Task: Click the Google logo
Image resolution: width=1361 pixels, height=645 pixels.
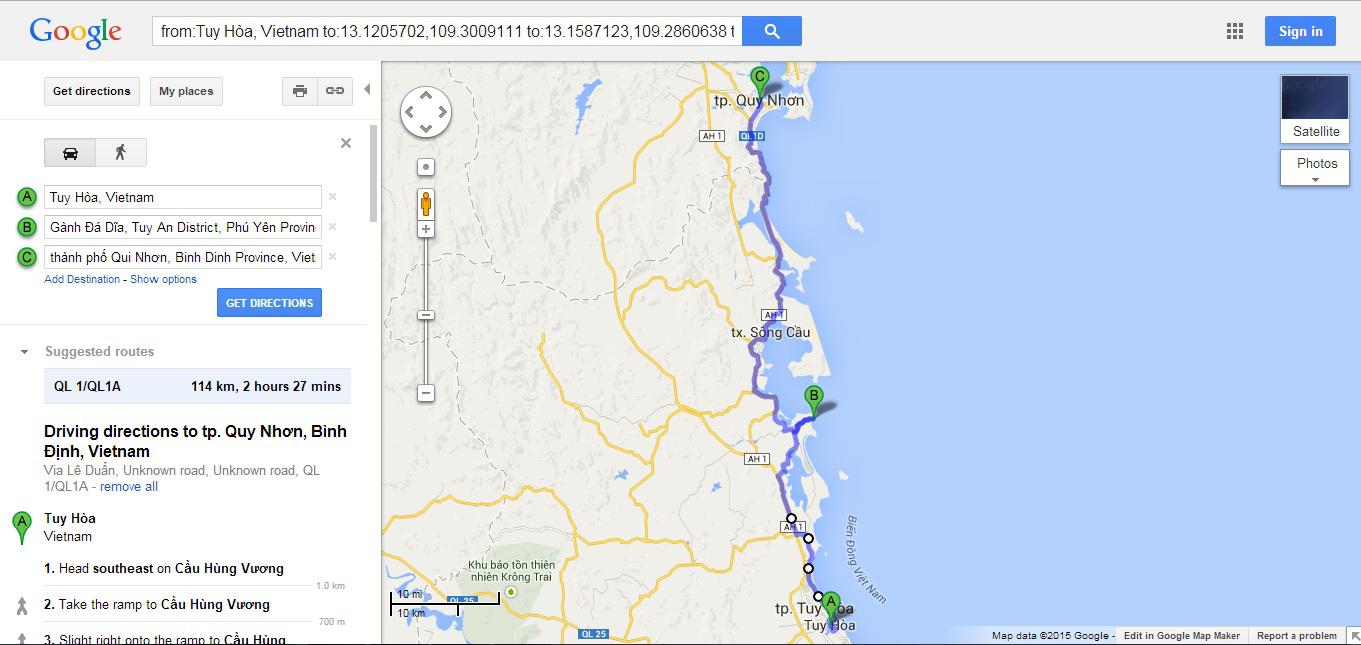Action: tap(75, 32)
